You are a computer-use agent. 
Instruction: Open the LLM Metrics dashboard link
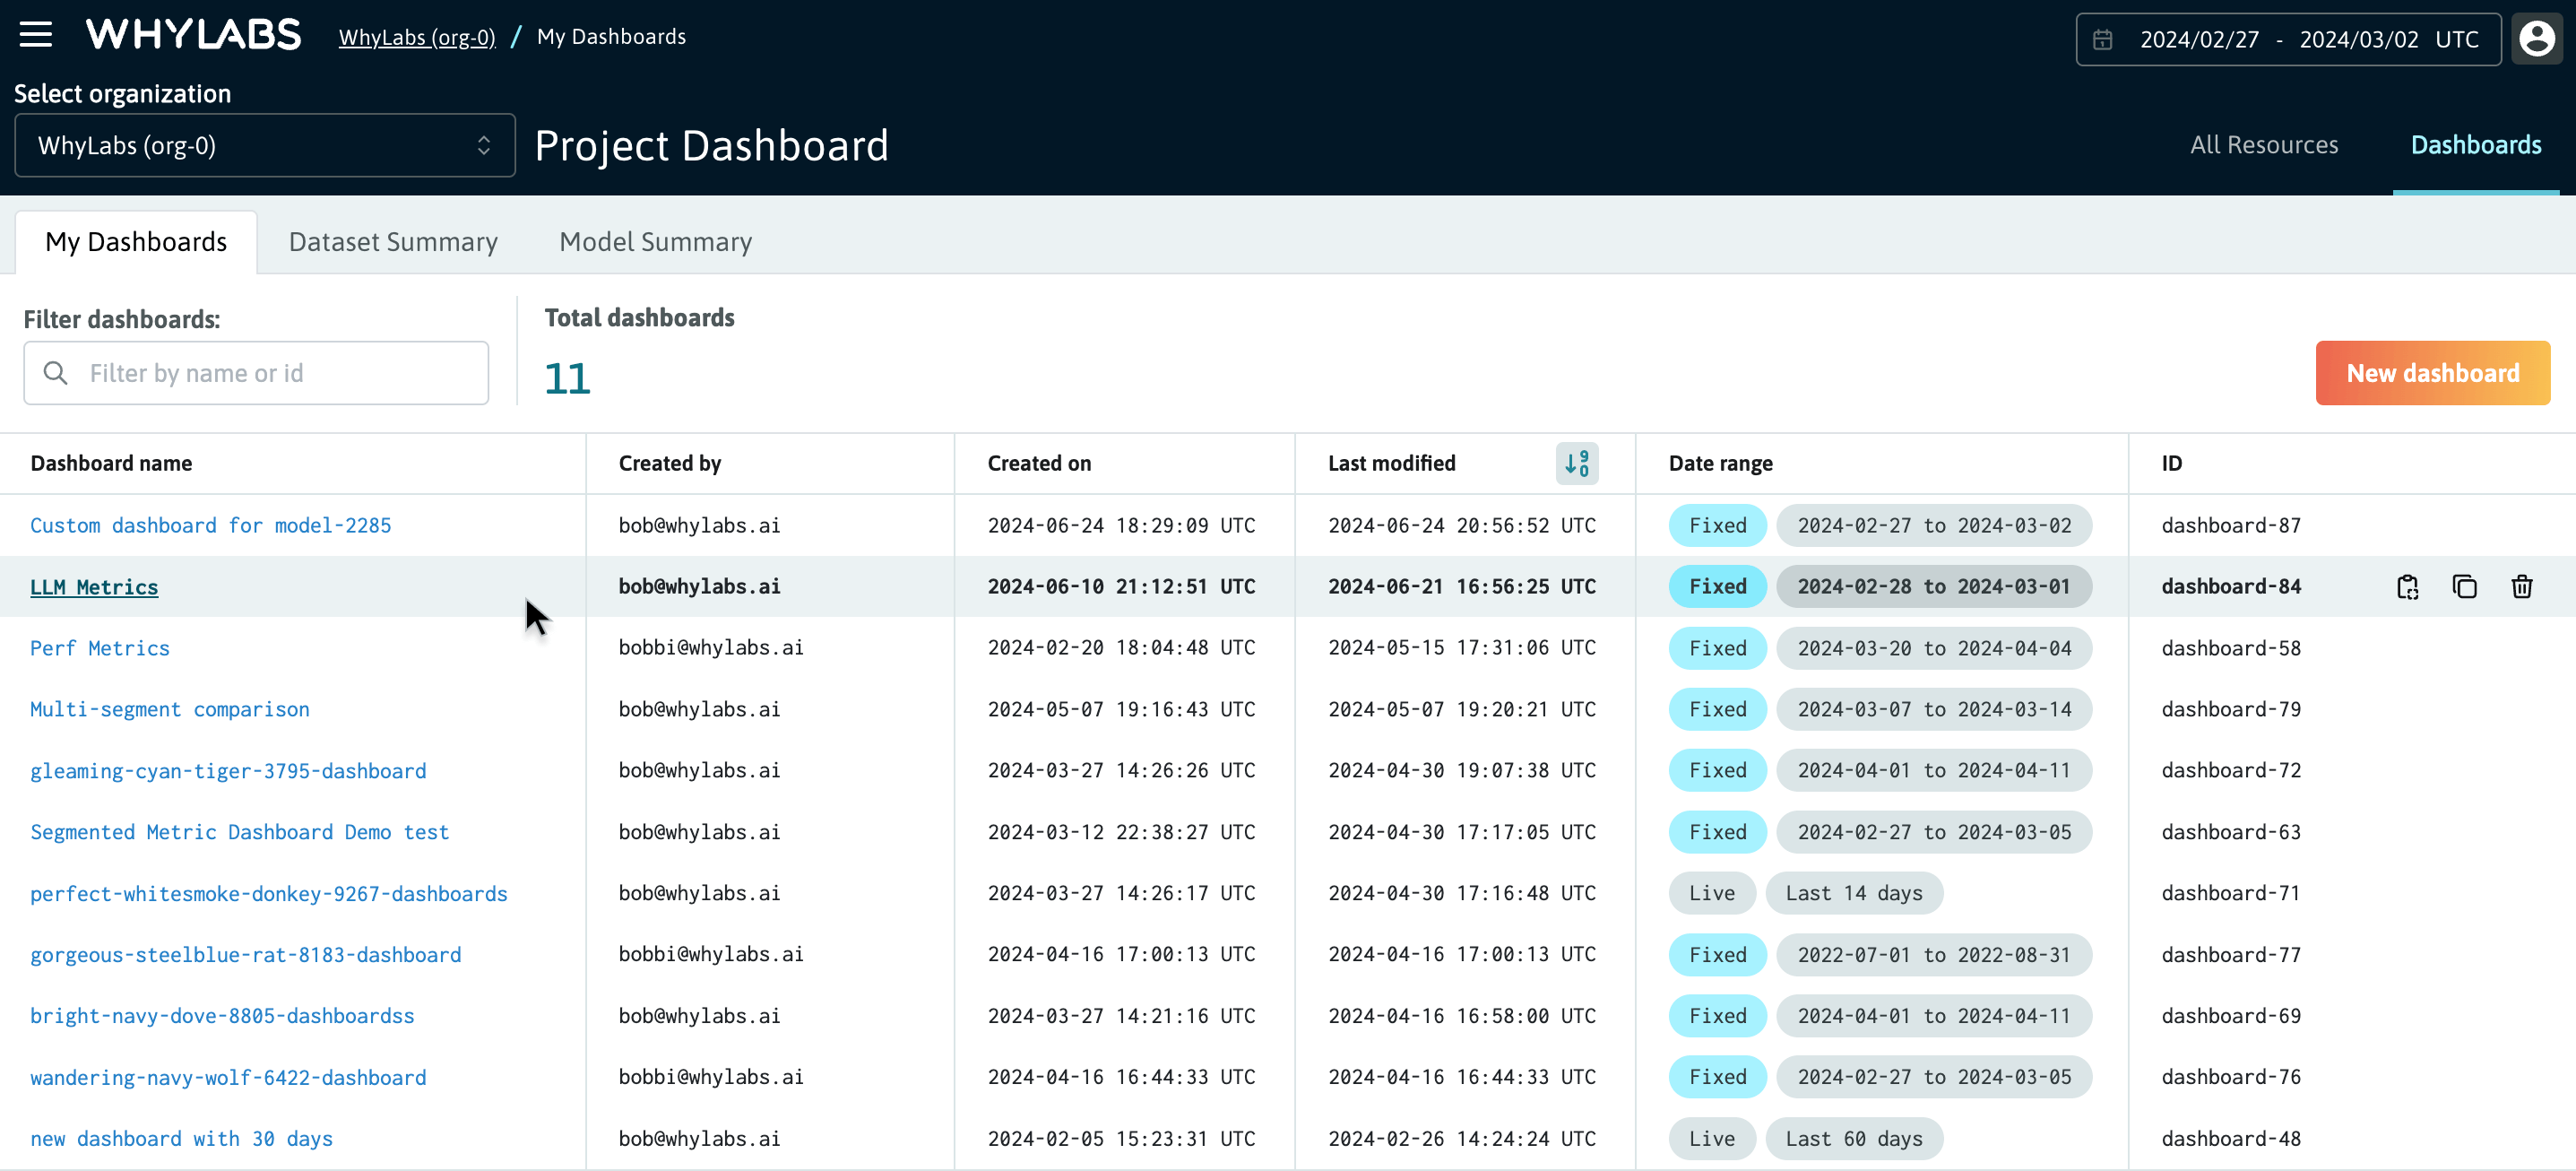[93, 586]
